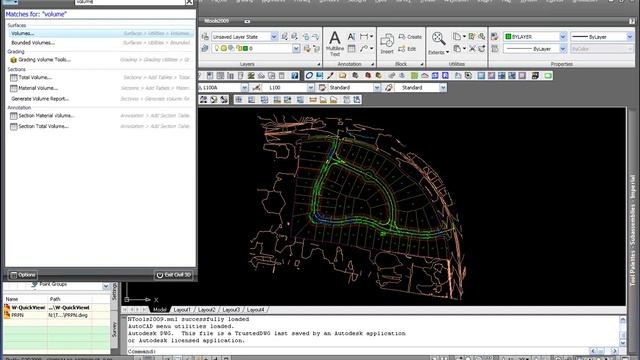Click the delete X icon in Utilities

point(472,49)
